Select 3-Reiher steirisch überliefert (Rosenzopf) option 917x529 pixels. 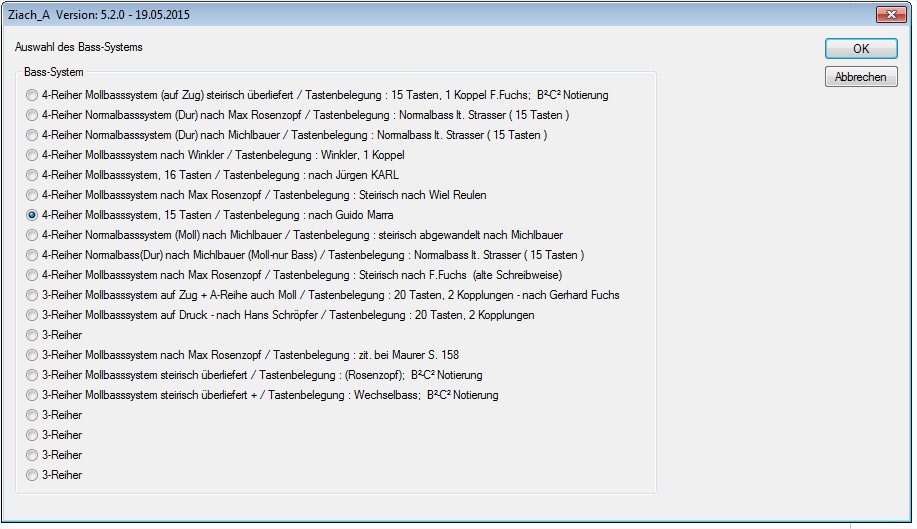pos(33,375)
